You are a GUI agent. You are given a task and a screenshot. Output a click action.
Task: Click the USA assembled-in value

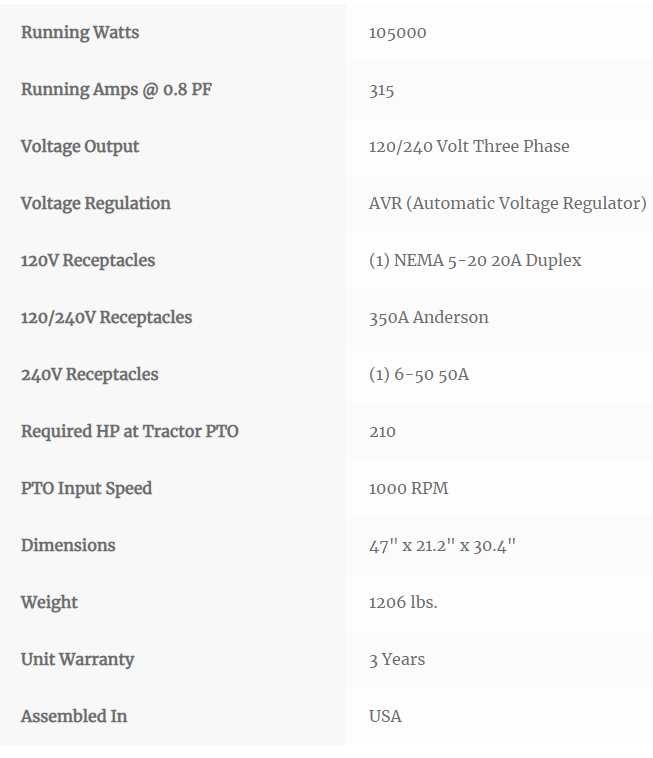pos(385,716)
